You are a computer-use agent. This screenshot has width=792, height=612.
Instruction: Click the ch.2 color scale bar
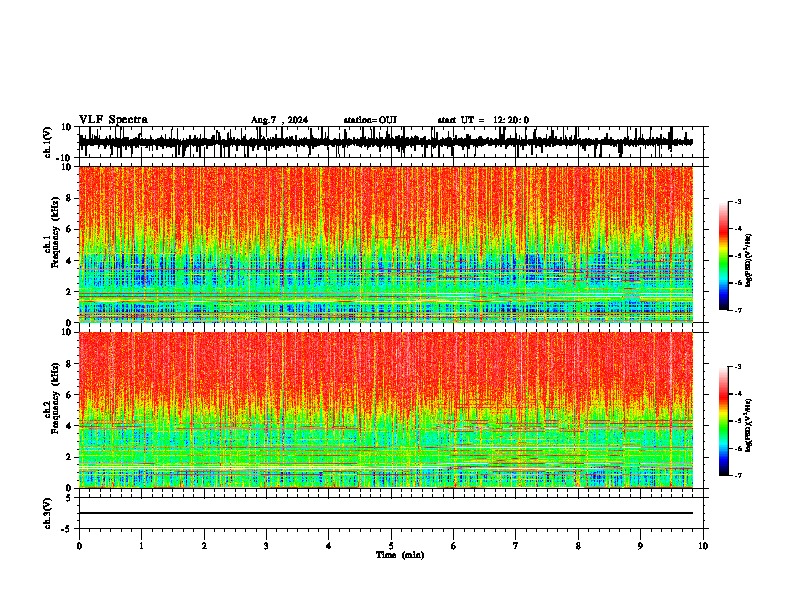723,421
